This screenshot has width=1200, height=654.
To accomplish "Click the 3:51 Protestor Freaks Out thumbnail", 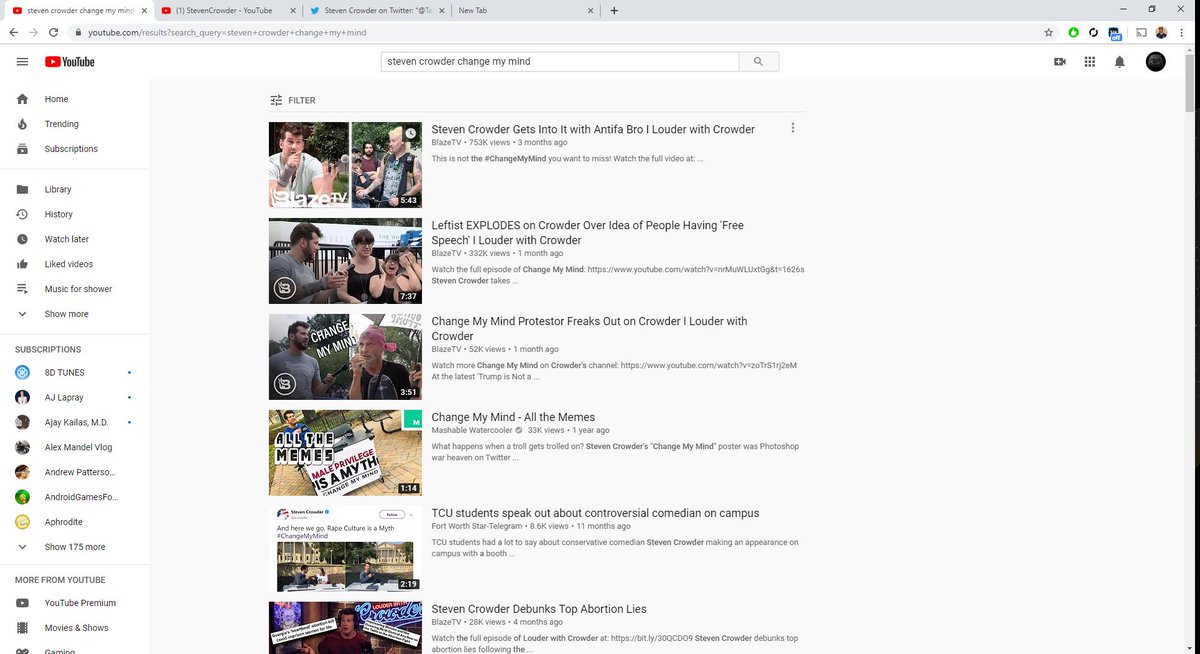I will (x=345, y=357).
